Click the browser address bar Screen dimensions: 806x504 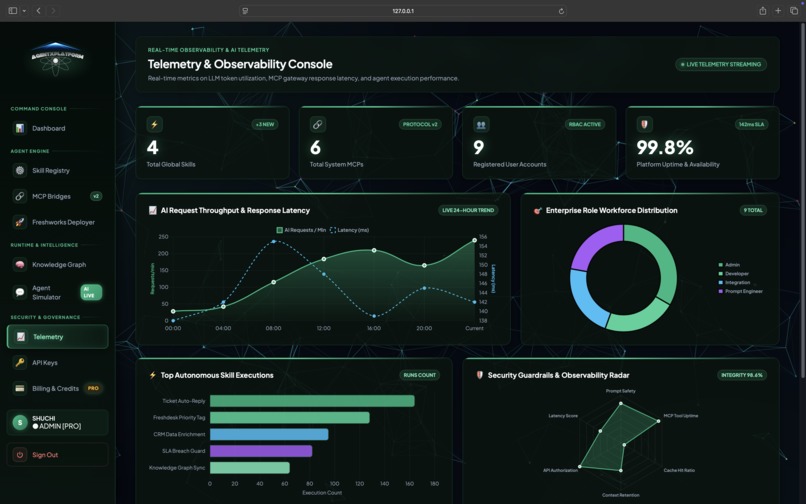pyautogui.click(x=403, y=11)
